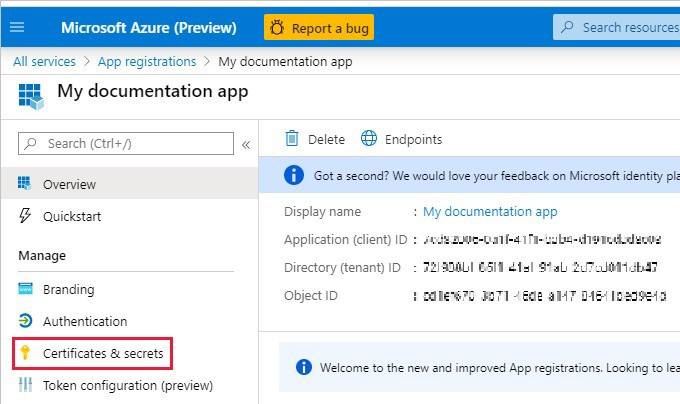The height and width of the screenshot is (404, 680).
Task: Click the Directory (tenant) ID label
Action: [x=342, y=267]
